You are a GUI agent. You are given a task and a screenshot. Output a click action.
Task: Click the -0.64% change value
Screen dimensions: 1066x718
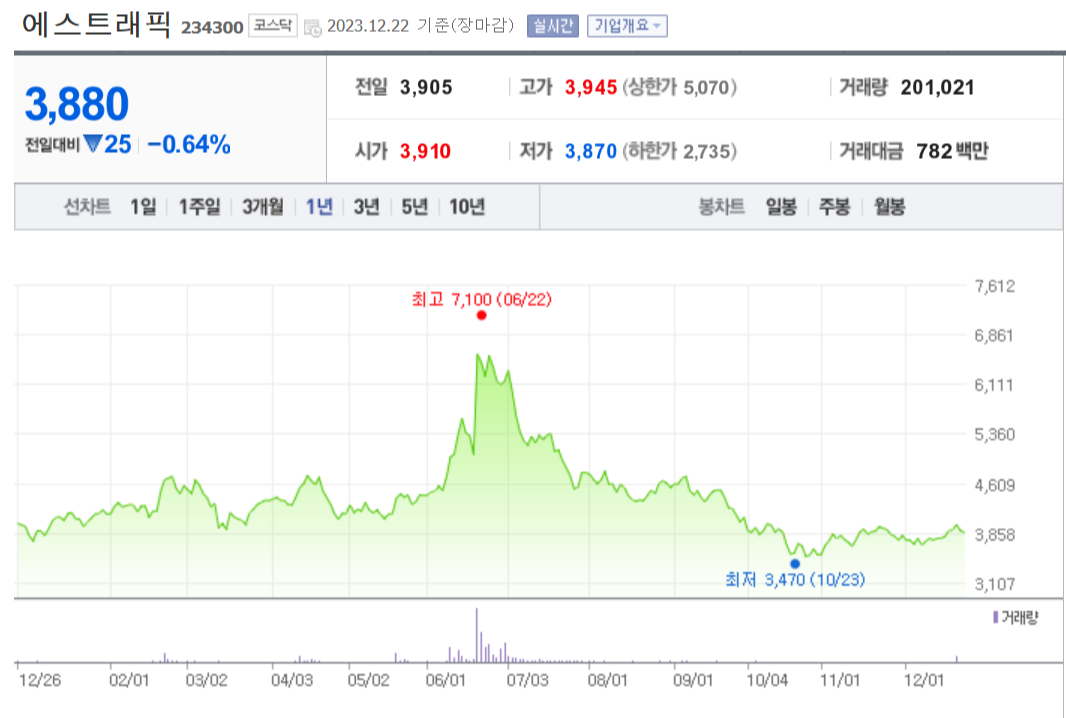point(189,144)
